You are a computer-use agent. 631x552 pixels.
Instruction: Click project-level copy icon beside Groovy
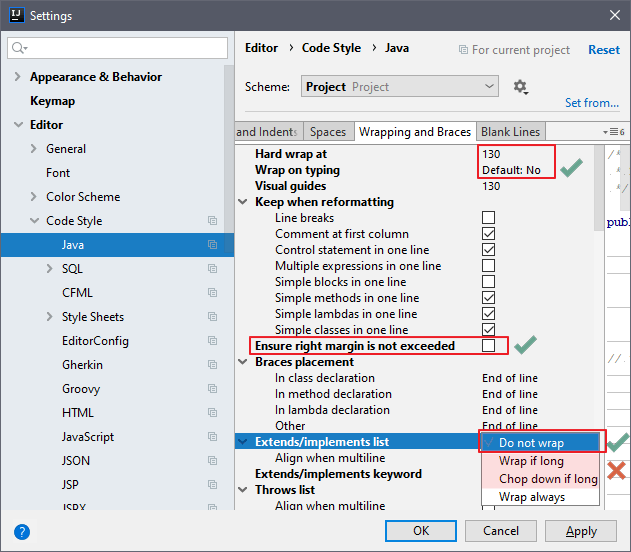[x=212, y=389]
